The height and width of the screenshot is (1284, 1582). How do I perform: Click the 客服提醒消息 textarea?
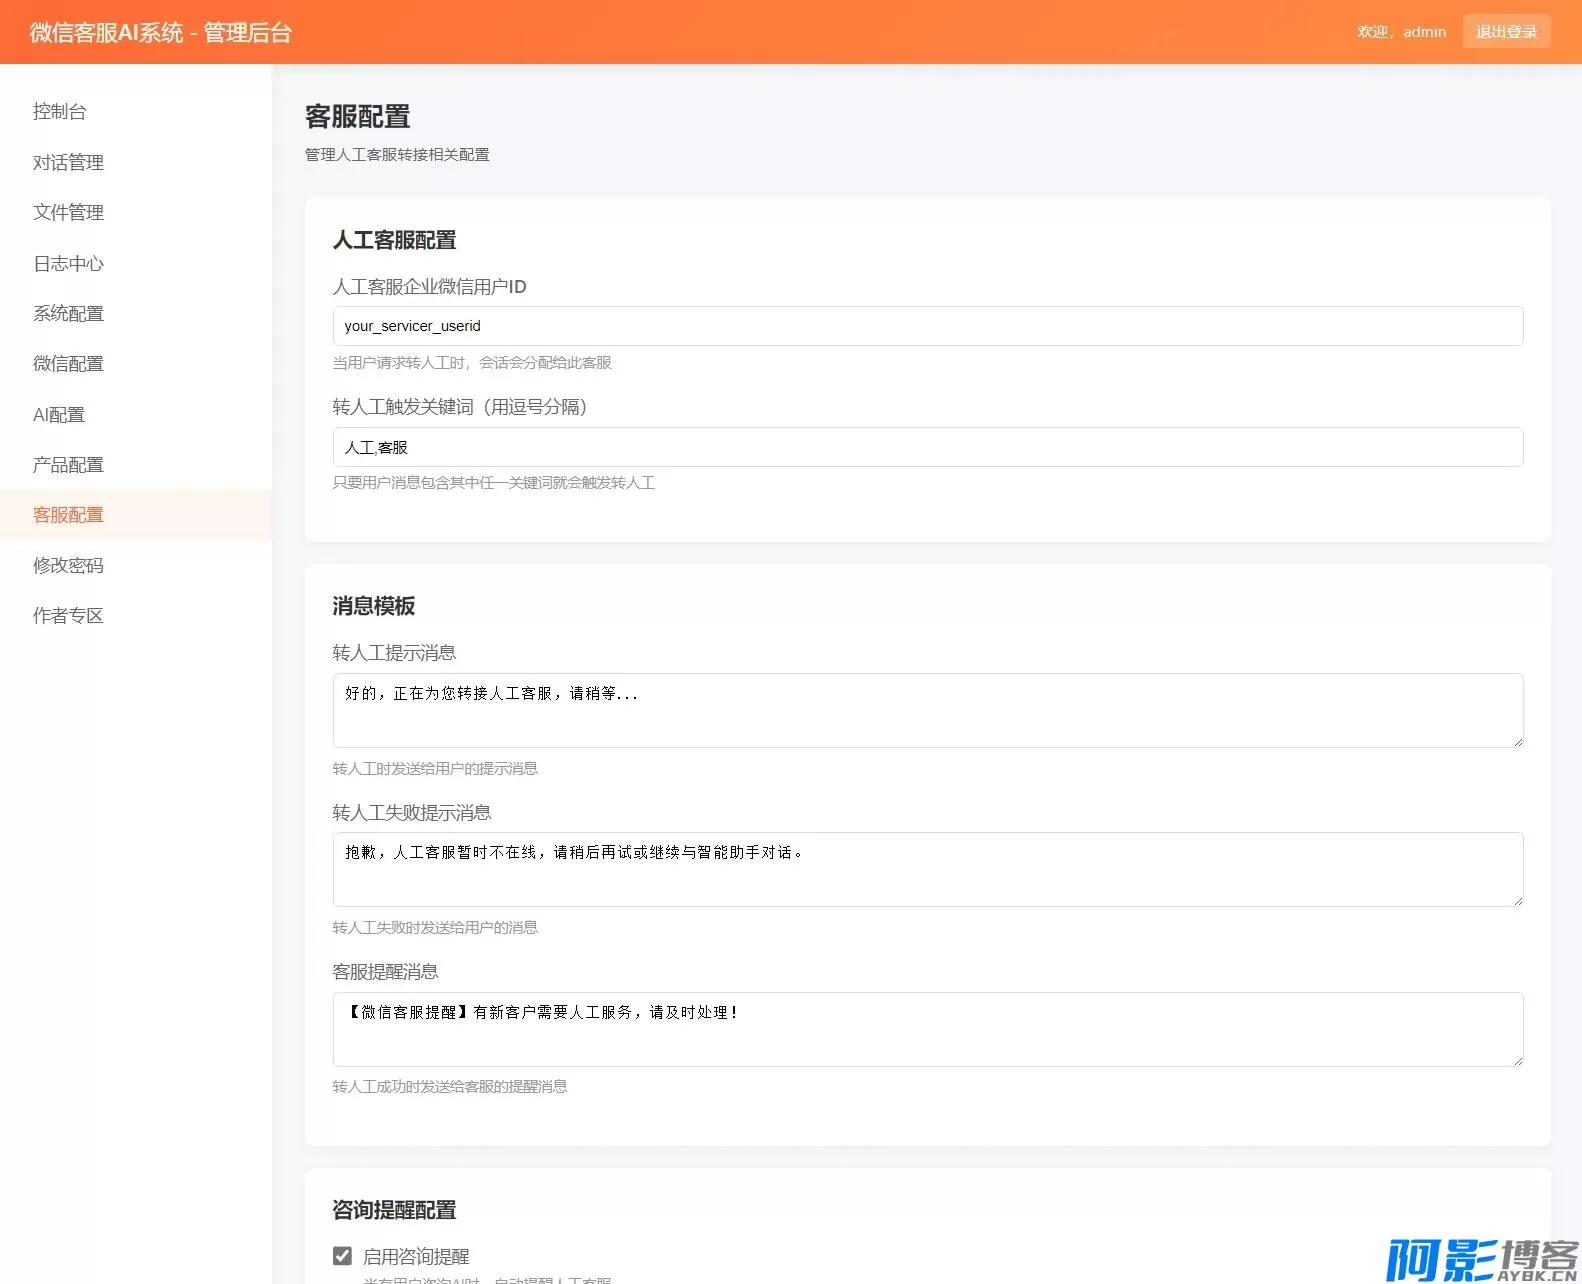(x=927, y=1029)
